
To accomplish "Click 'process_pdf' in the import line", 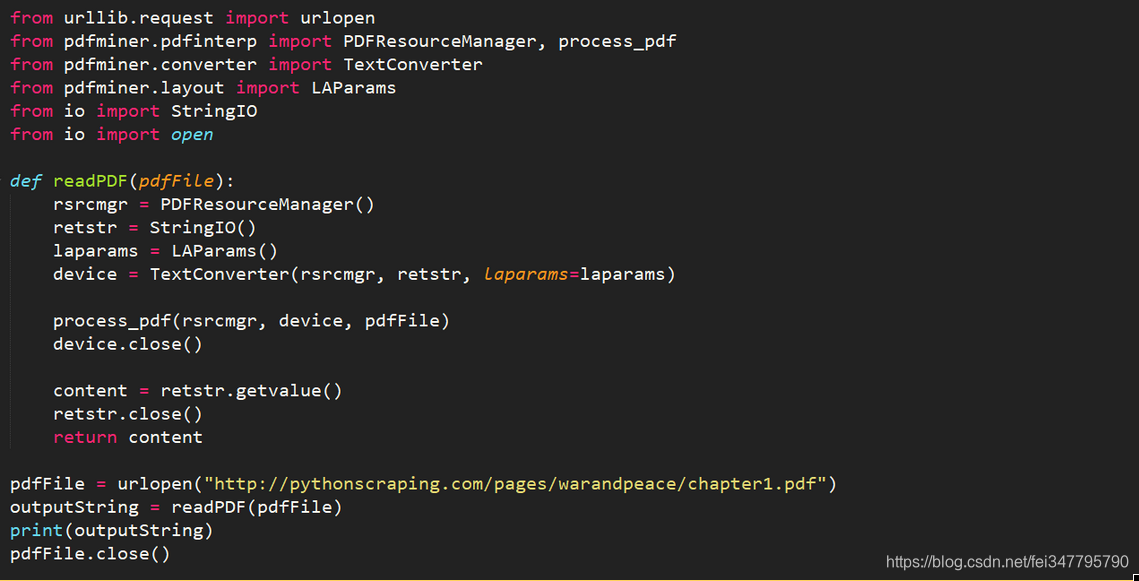I will point(617,41).
